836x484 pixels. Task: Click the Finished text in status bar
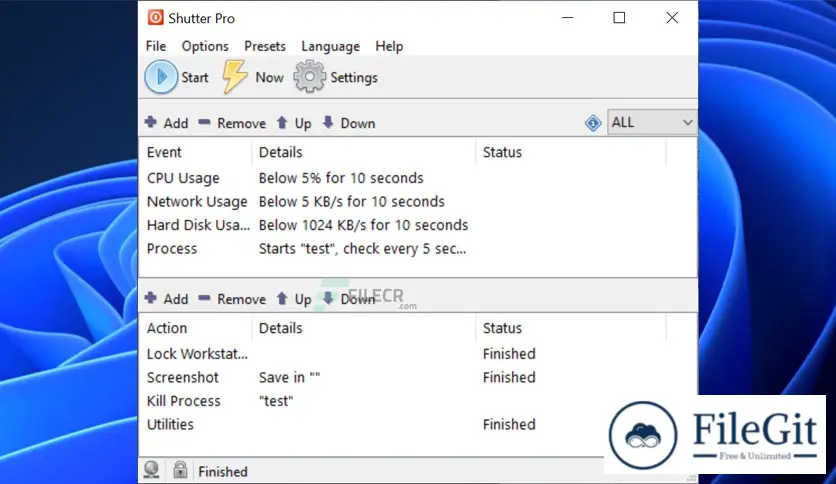223,472
